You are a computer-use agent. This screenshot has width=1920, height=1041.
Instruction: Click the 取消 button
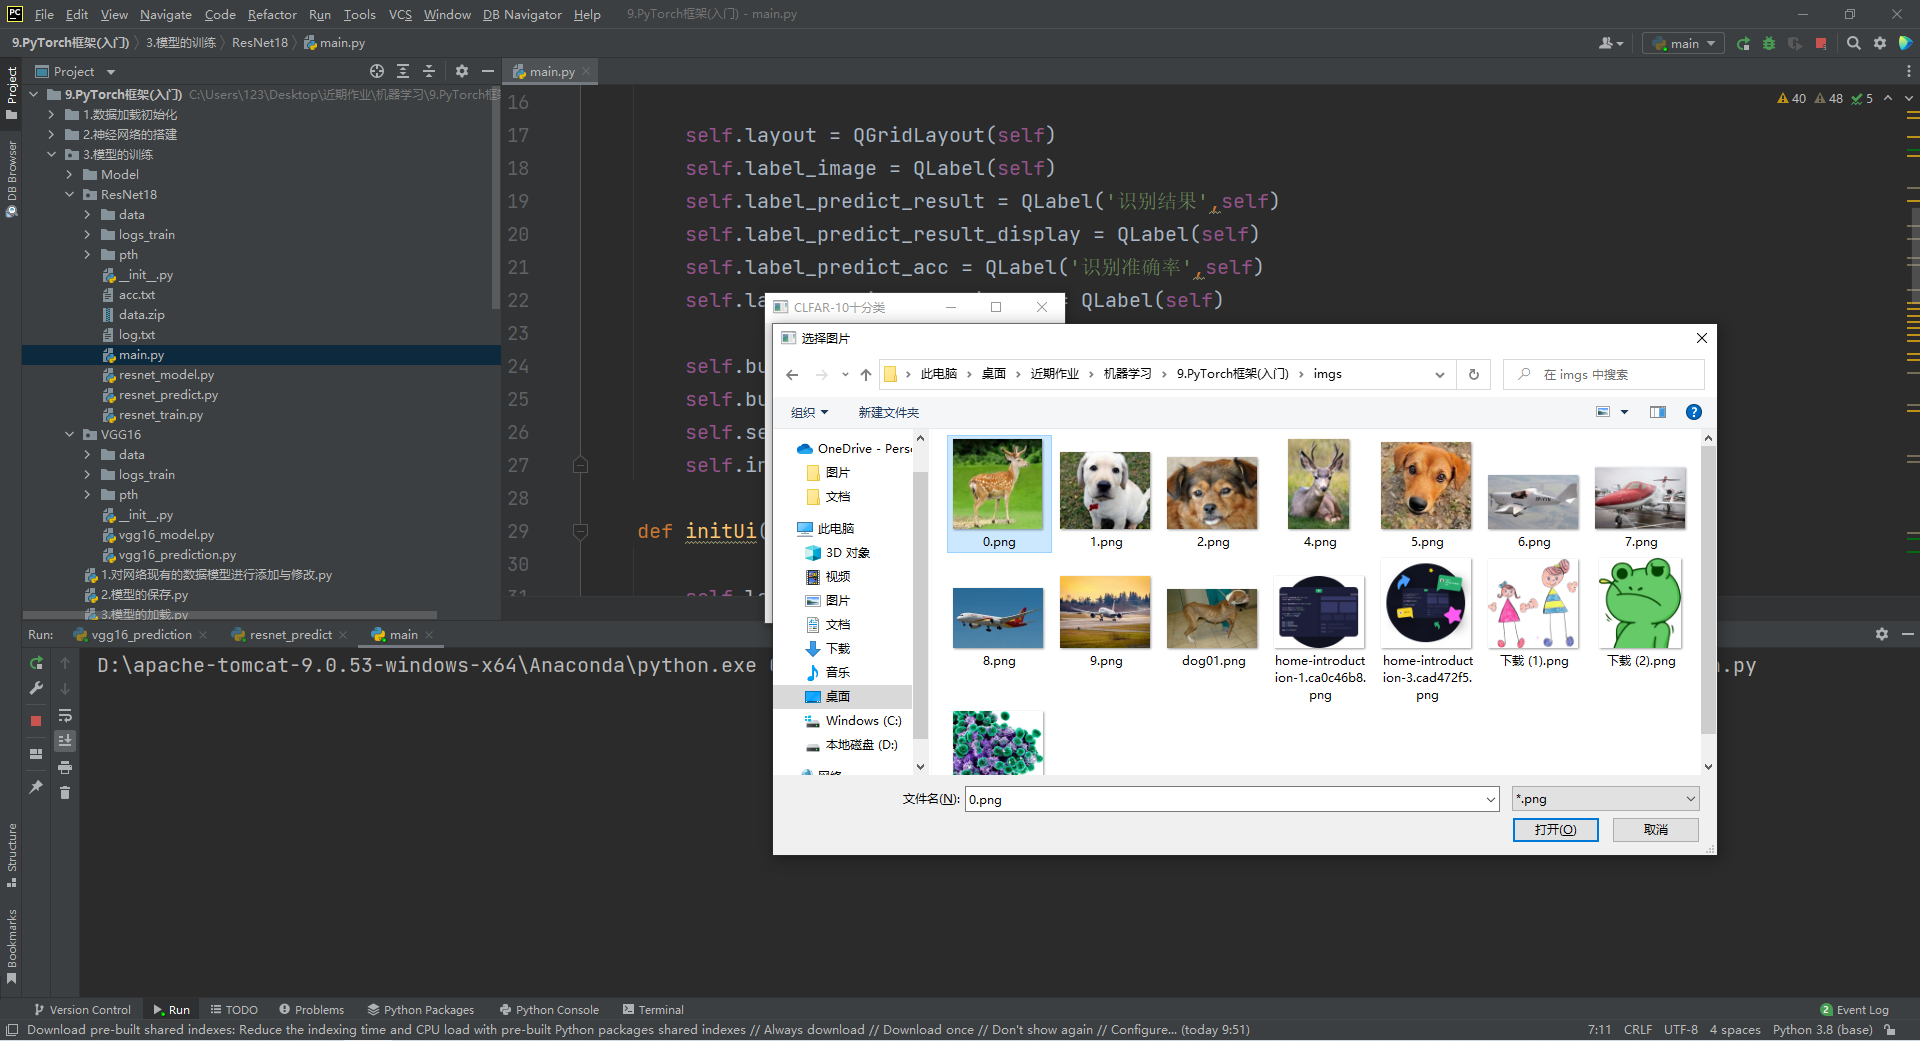(1655, 830)
